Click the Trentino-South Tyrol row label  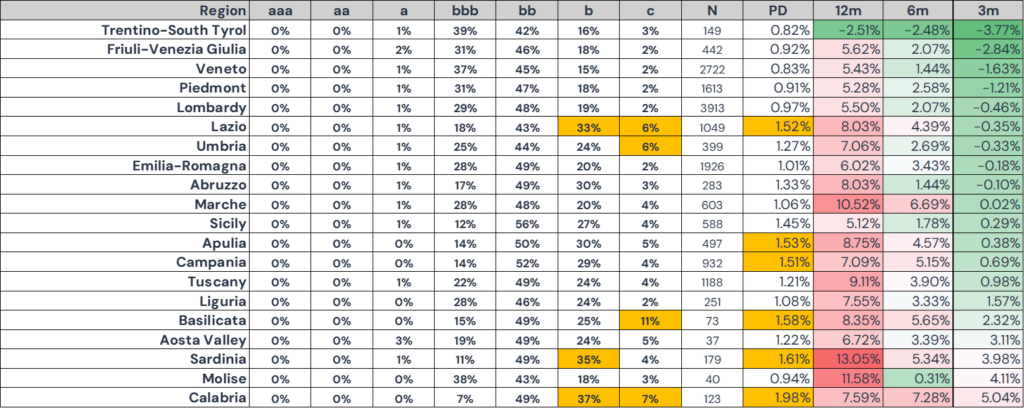pos(125,30)
